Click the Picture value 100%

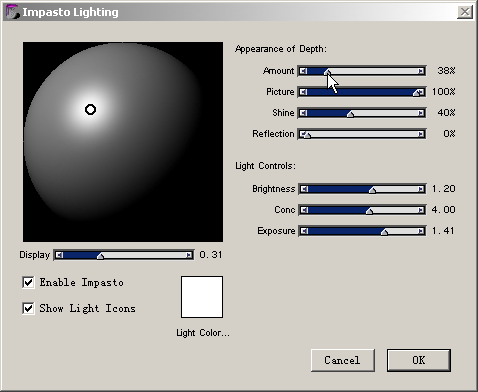[x=444, y=92]
